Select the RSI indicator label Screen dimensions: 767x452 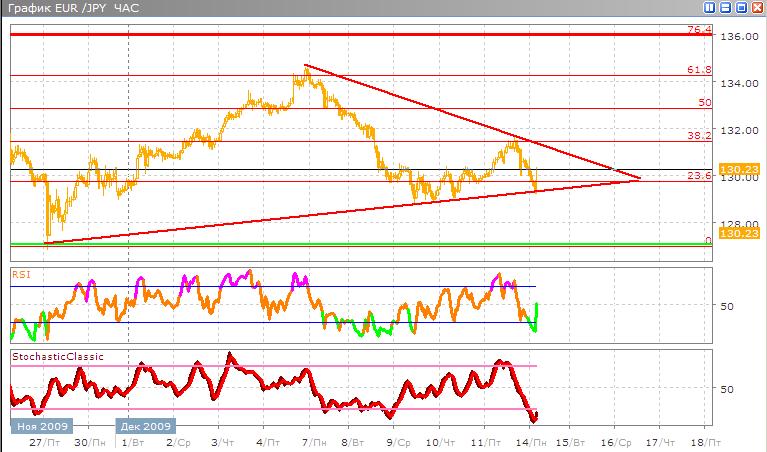click(21, 273)
